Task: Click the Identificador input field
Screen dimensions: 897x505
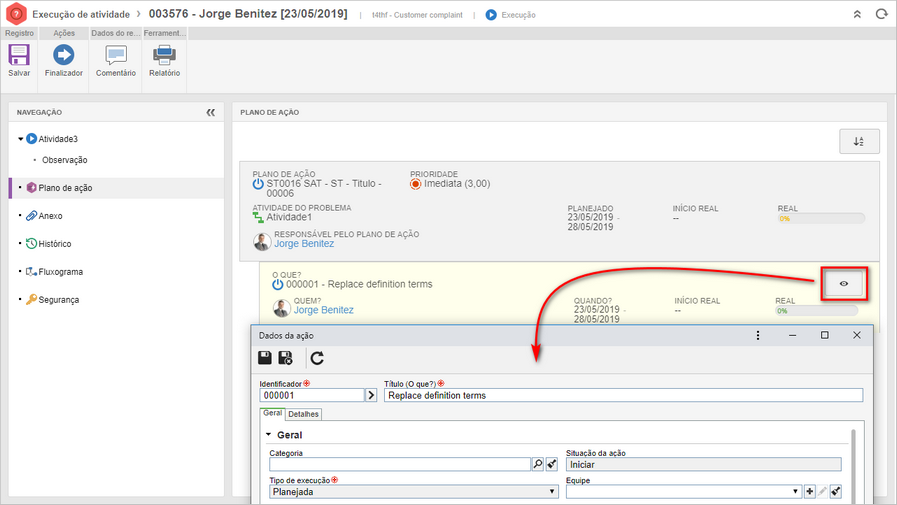Action: tap(312, 395)
